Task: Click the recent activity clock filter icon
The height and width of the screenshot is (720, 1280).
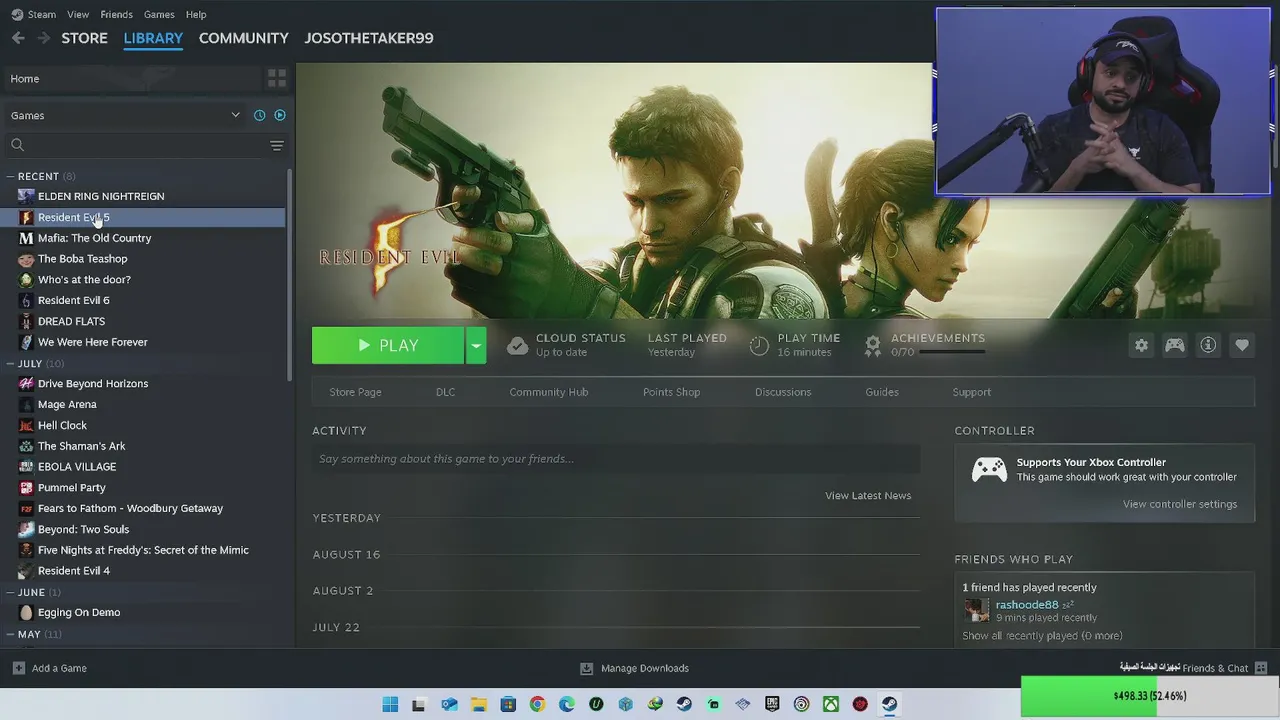Action: (x=259, y=115)
